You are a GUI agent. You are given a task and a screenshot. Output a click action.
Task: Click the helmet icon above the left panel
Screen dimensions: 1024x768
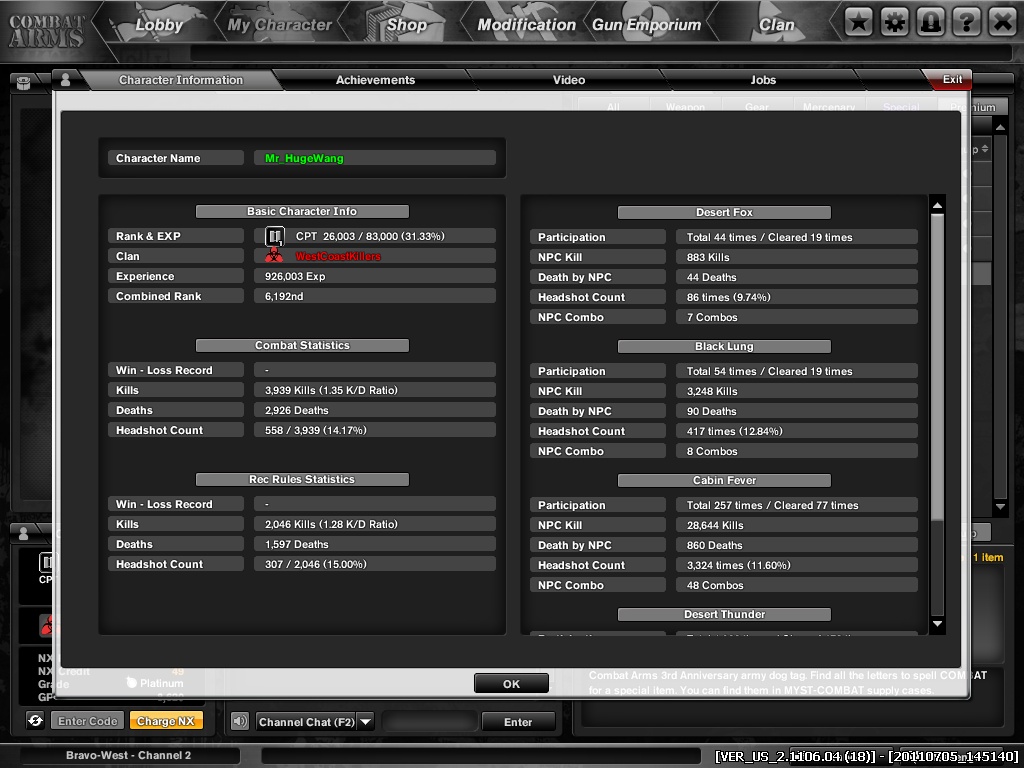pos(24,83)
